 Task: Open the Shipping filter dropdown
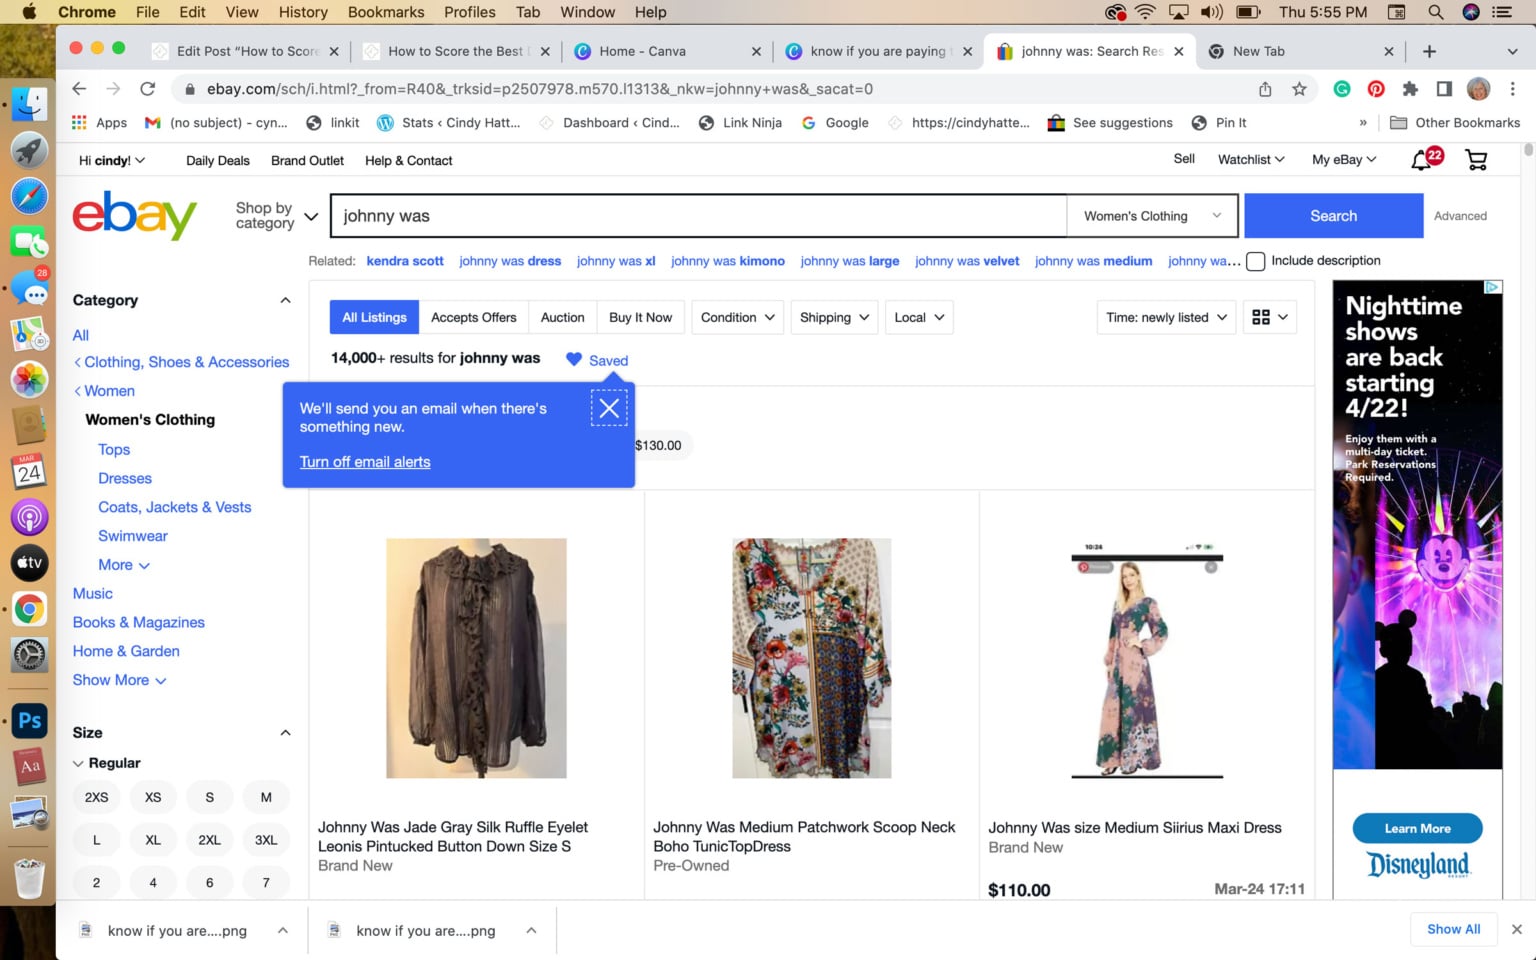point(834,317)
